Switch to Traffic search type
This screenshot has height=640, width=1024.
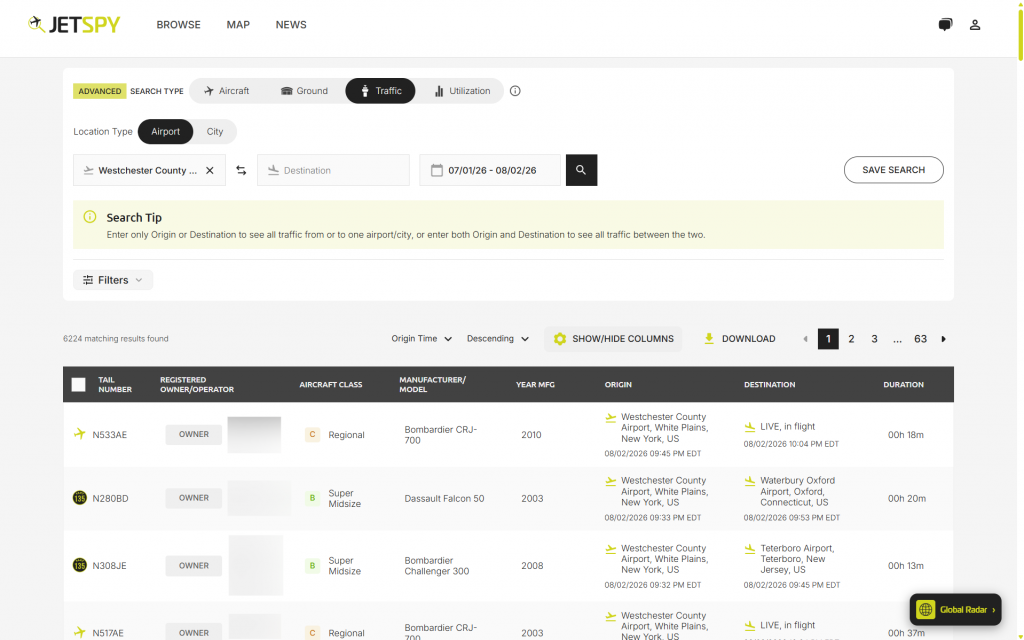click(x=380, y=91)
